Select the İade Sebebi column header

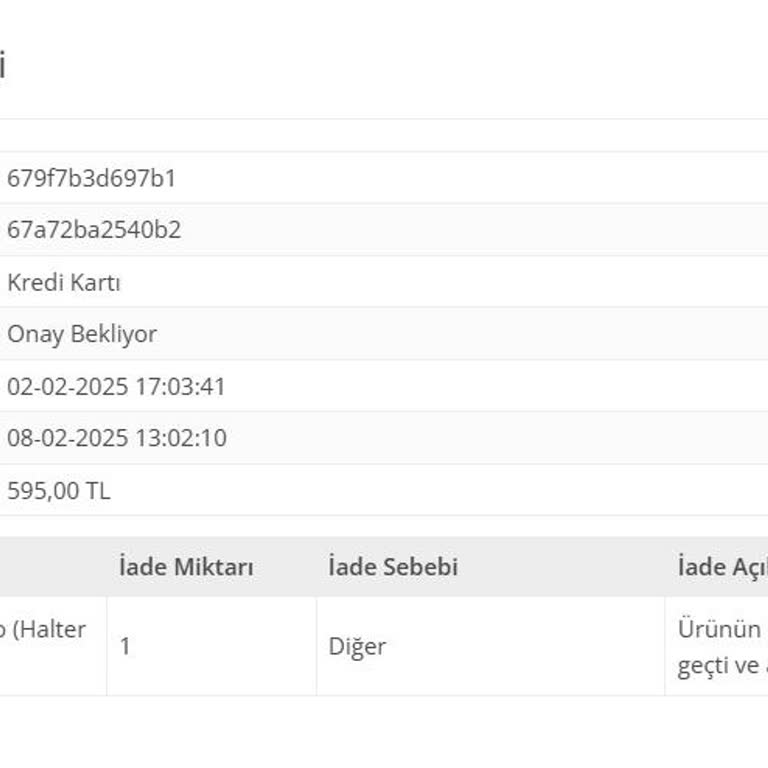click(393, 567)
